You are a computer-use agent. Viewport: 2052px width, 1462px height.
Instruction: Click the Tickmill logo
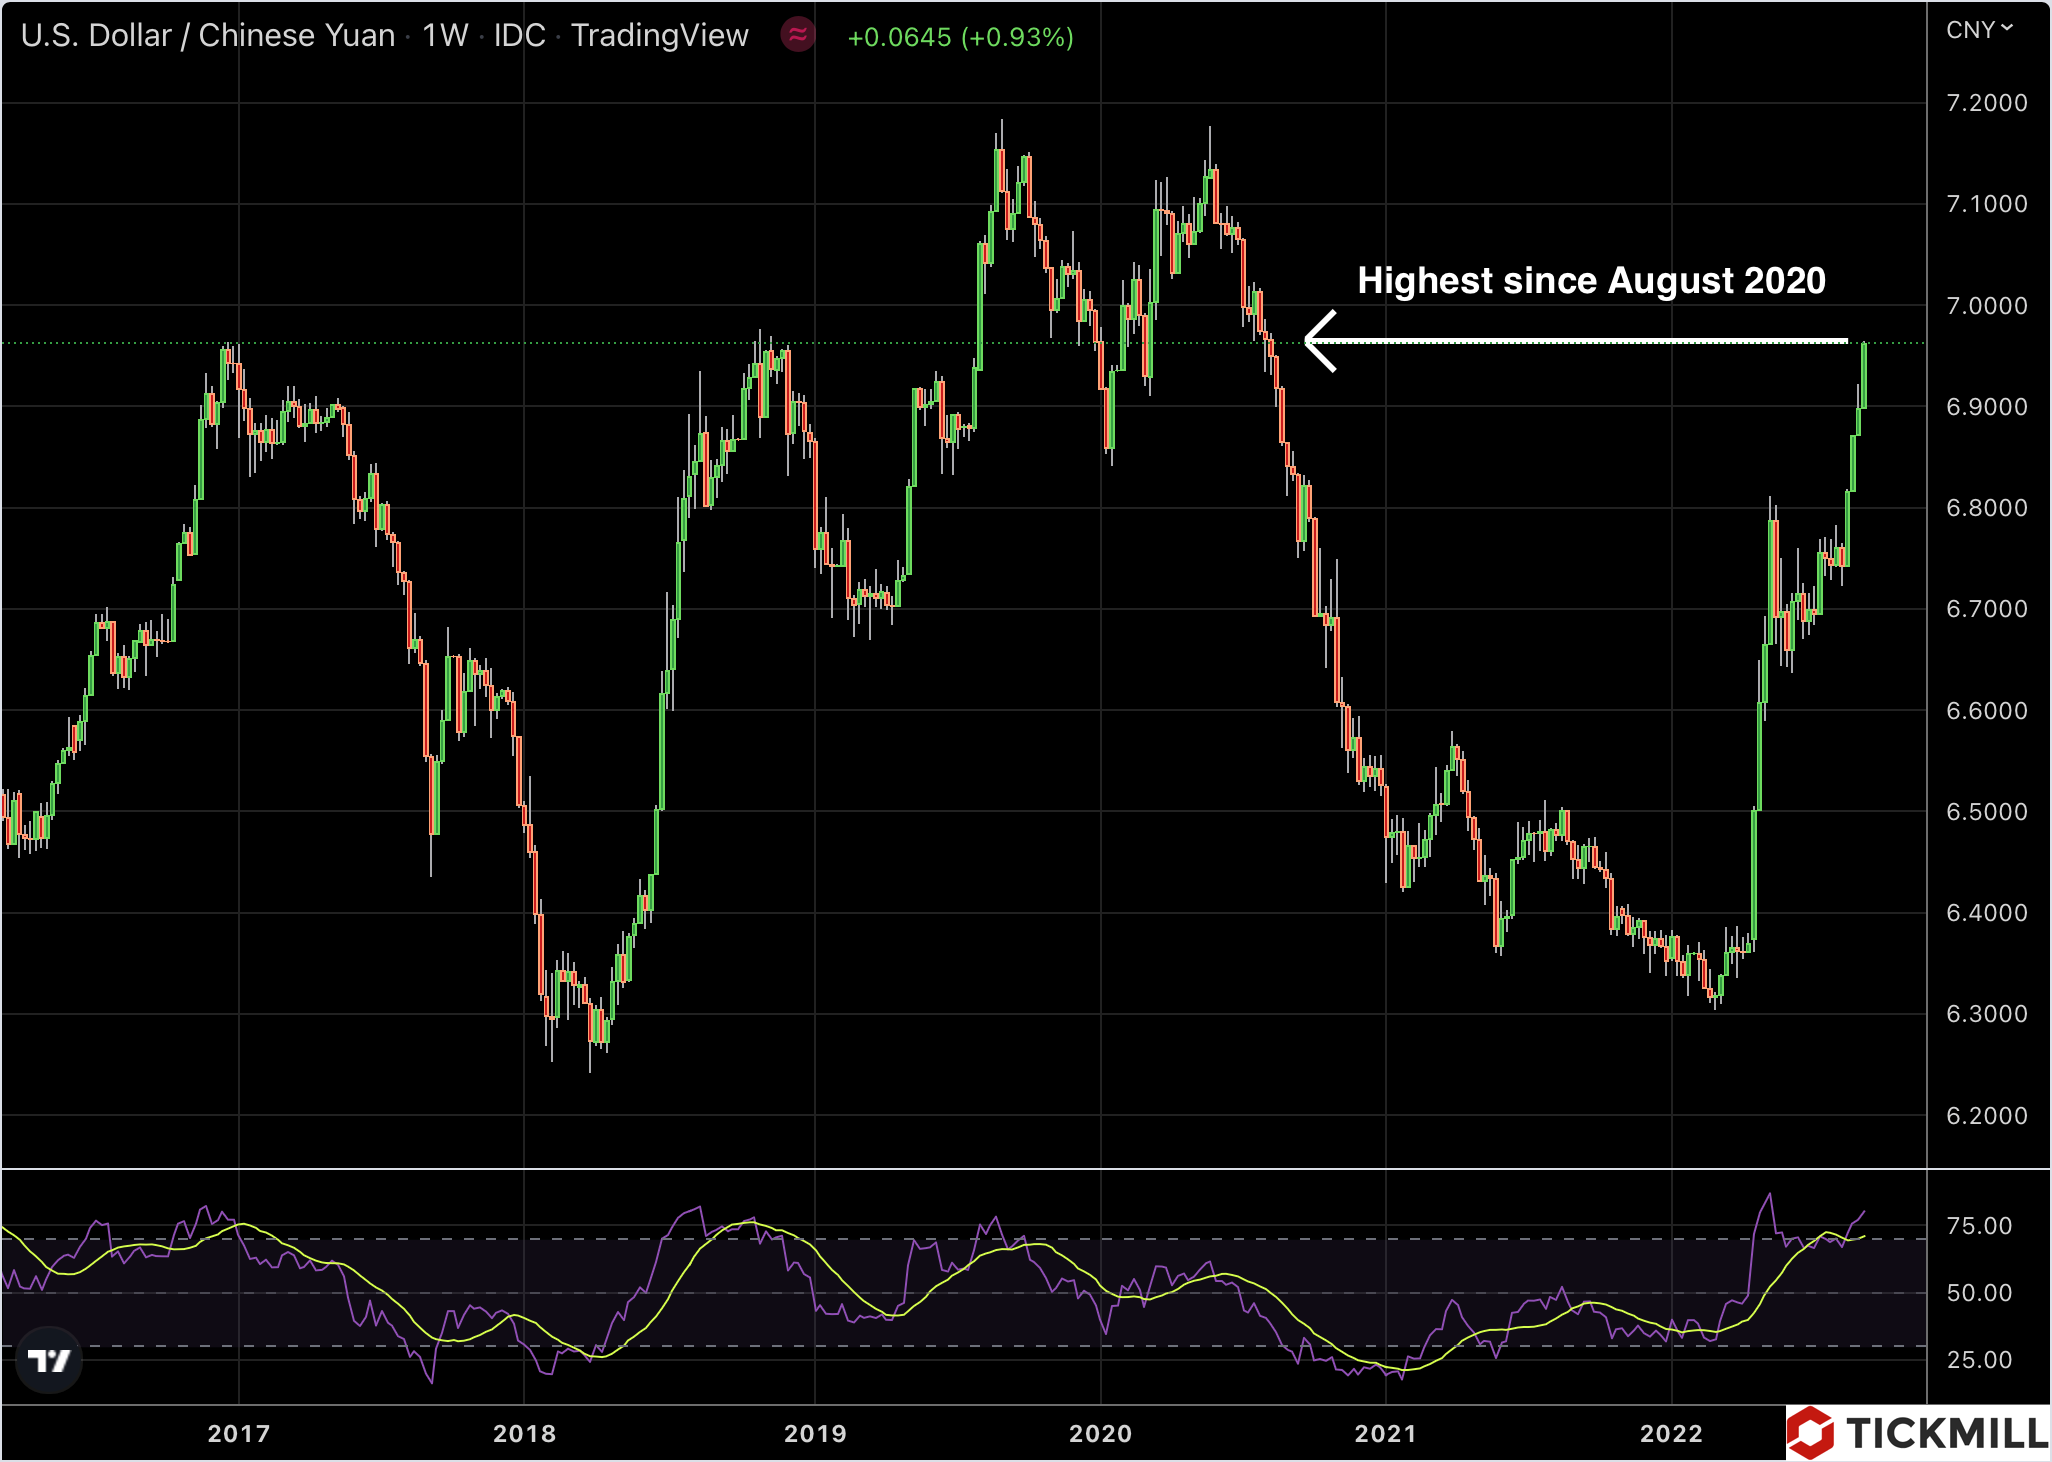pos(1917,1432)
